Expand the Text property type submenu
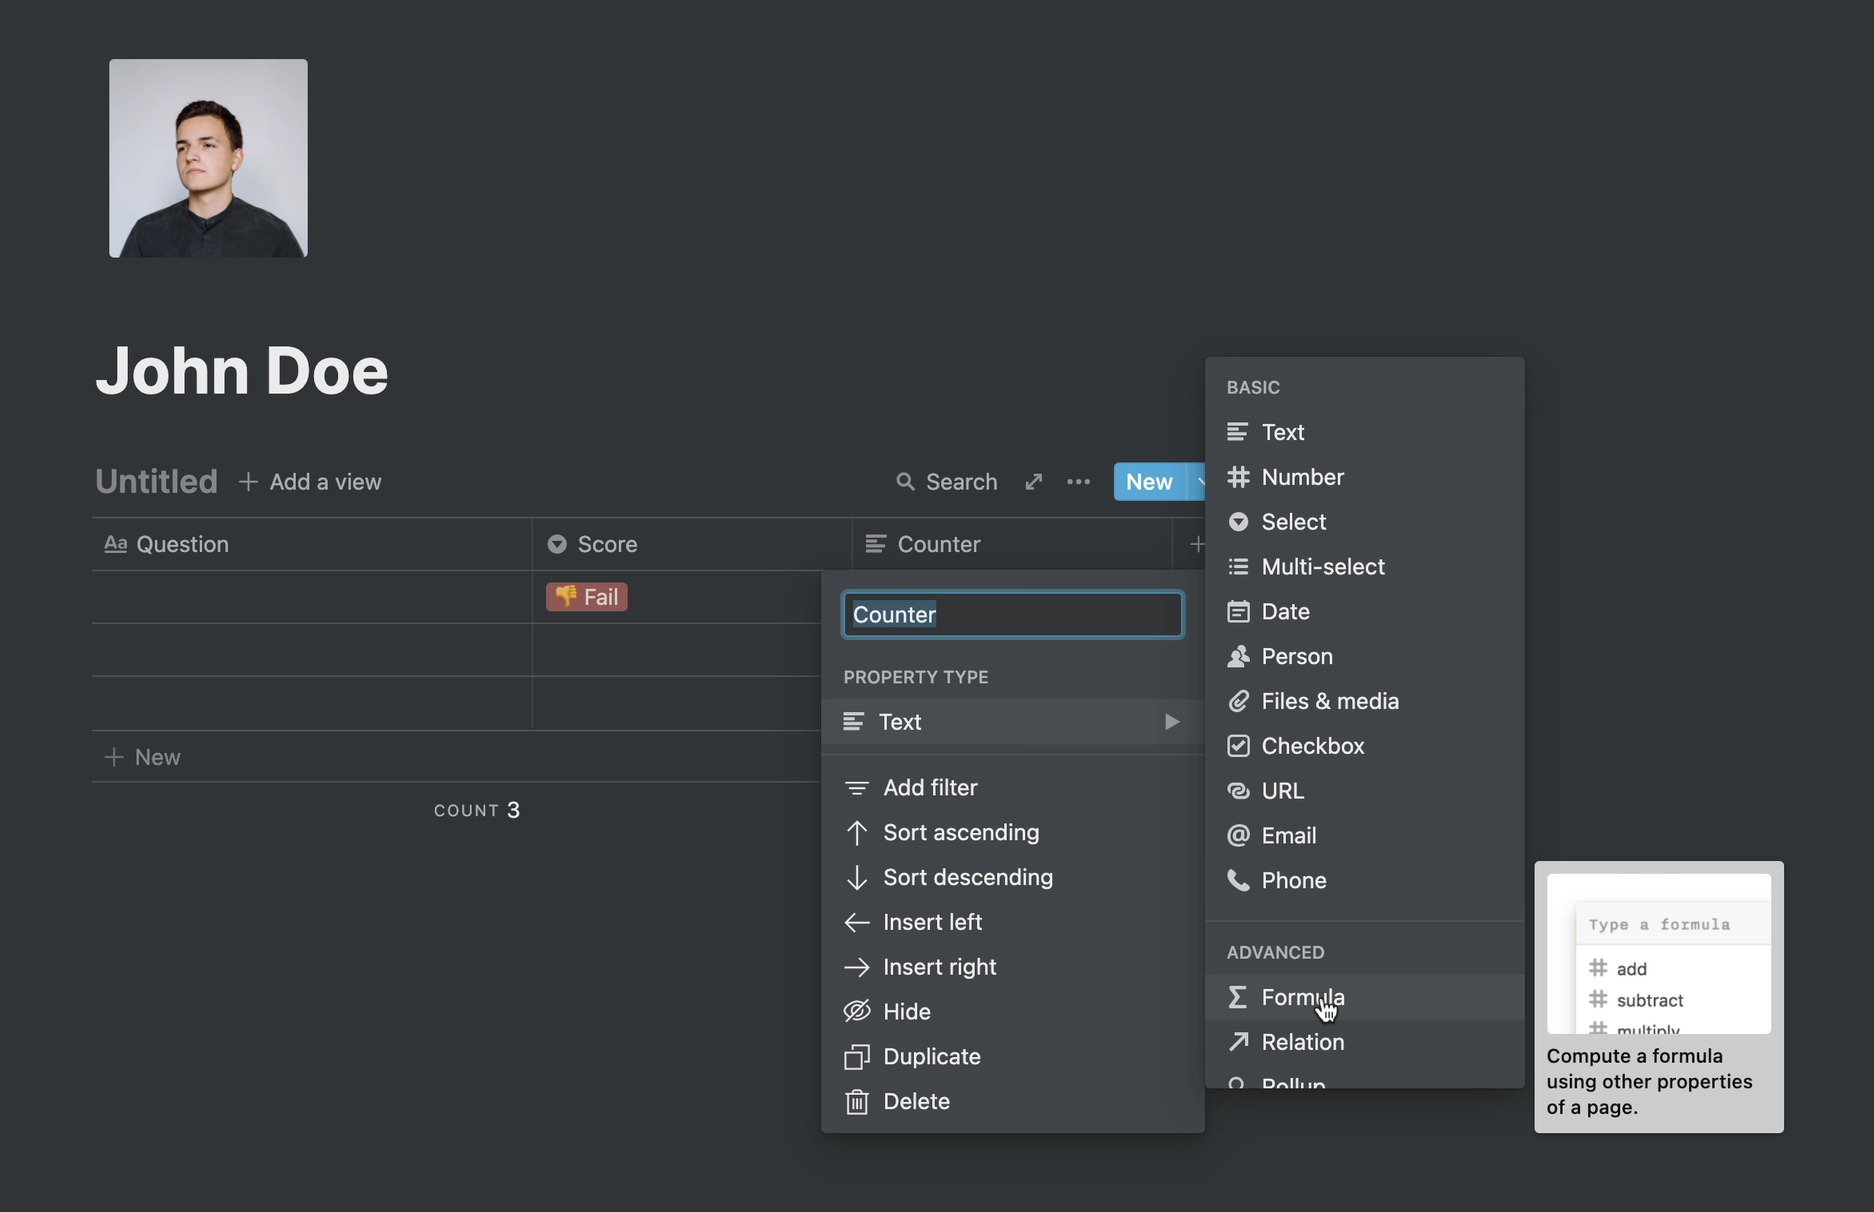Screen dimensions: 1874x1212 pyautogui.click(x=1012, y=722)
